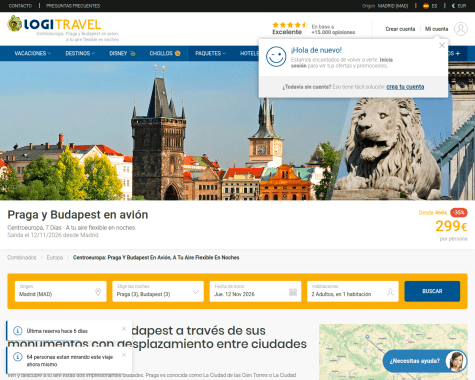Click the location pin icon in Origen field
The width and height of the screenshot is (475, 380).
98,292
